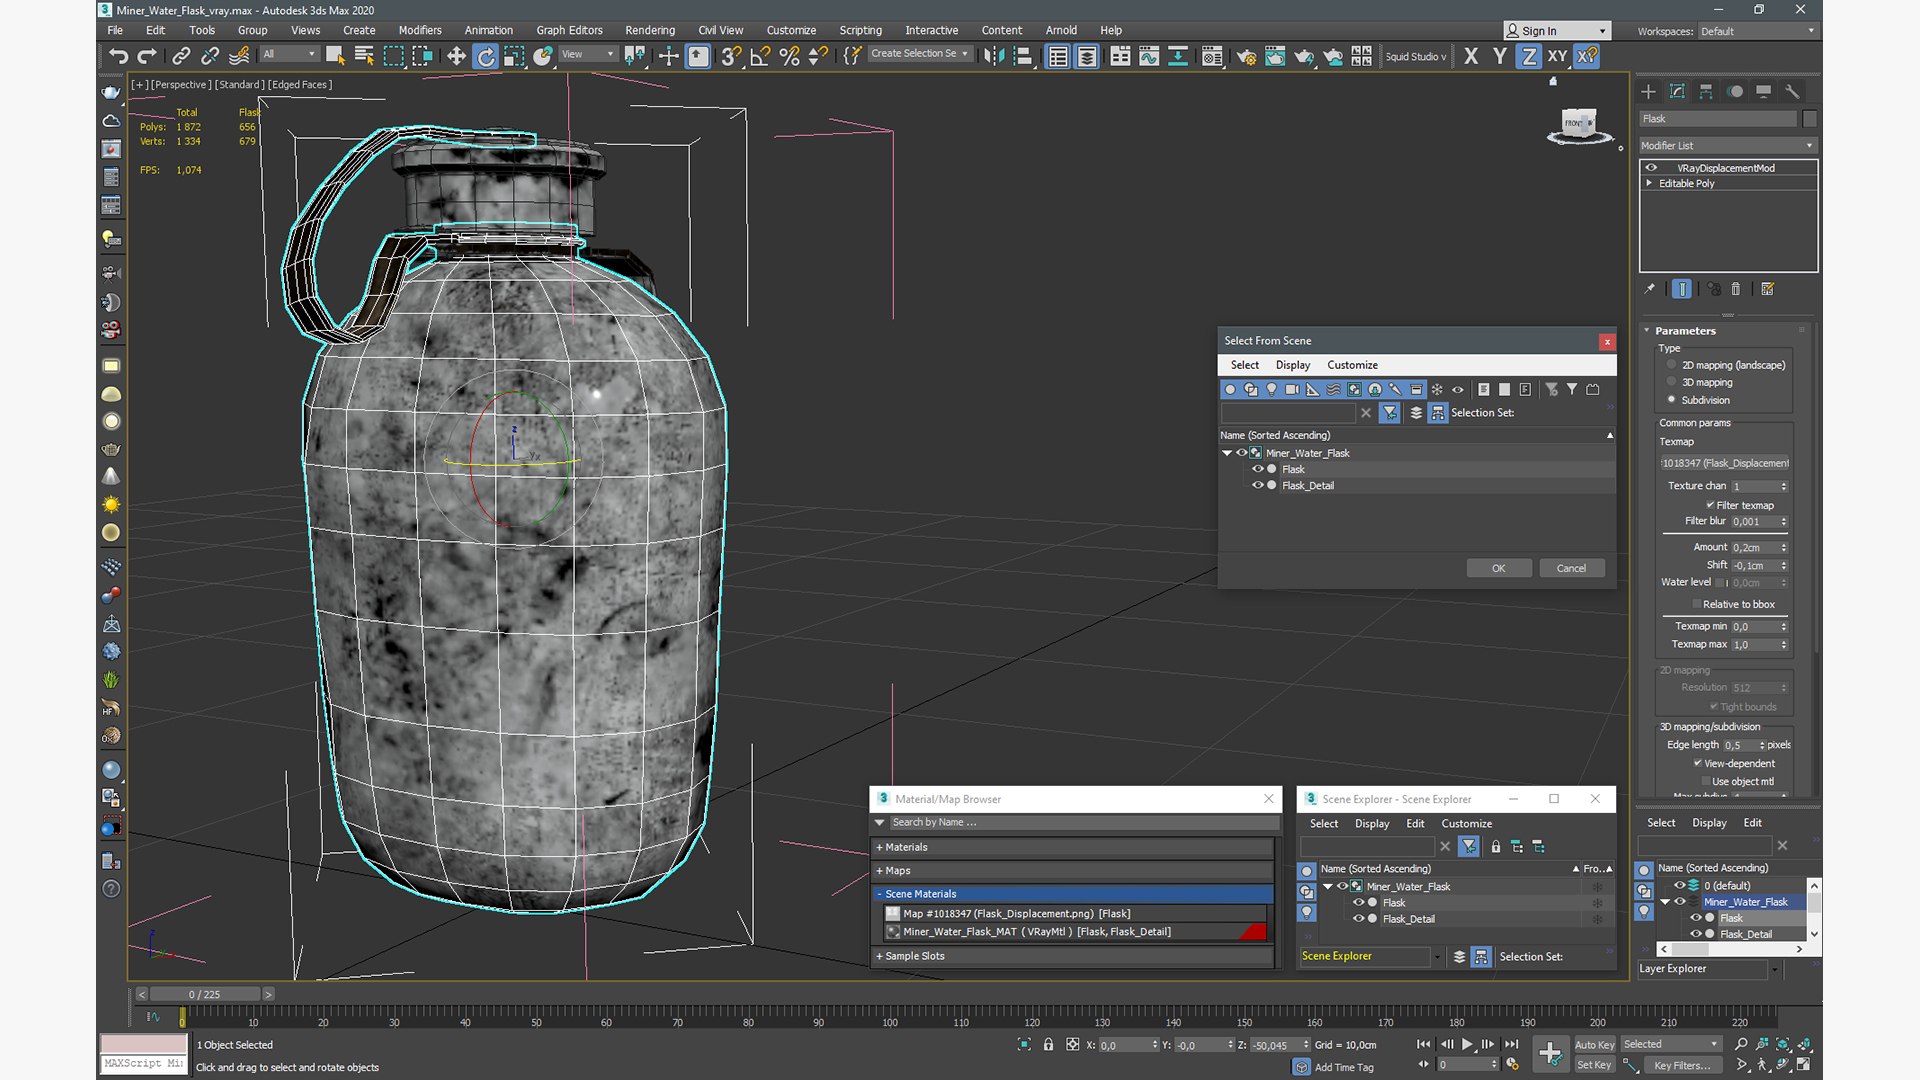Open Select by Name list tool
This screenshot has height=1080, width=1920.
click(x=364, y=56)
